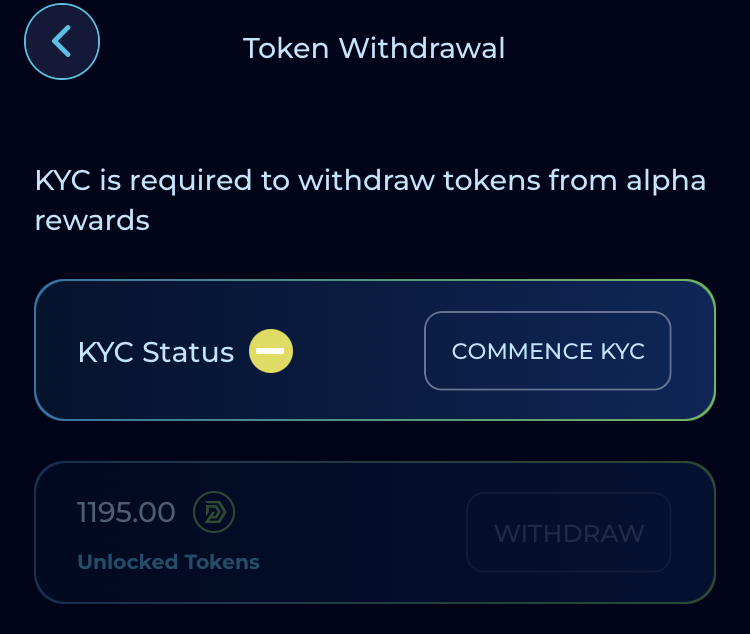Open KYC flow via COMMENCE KYC

tap(548, 351)
